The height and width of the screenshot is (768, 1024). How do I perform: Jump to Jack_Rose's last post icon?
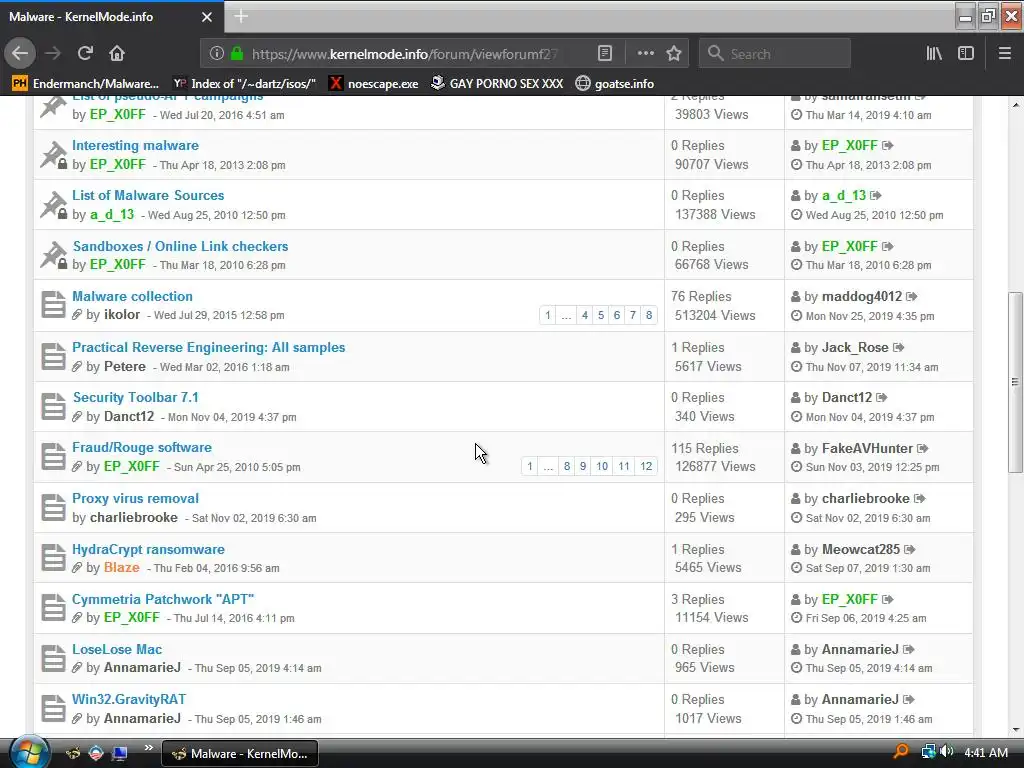pos(899,347)
